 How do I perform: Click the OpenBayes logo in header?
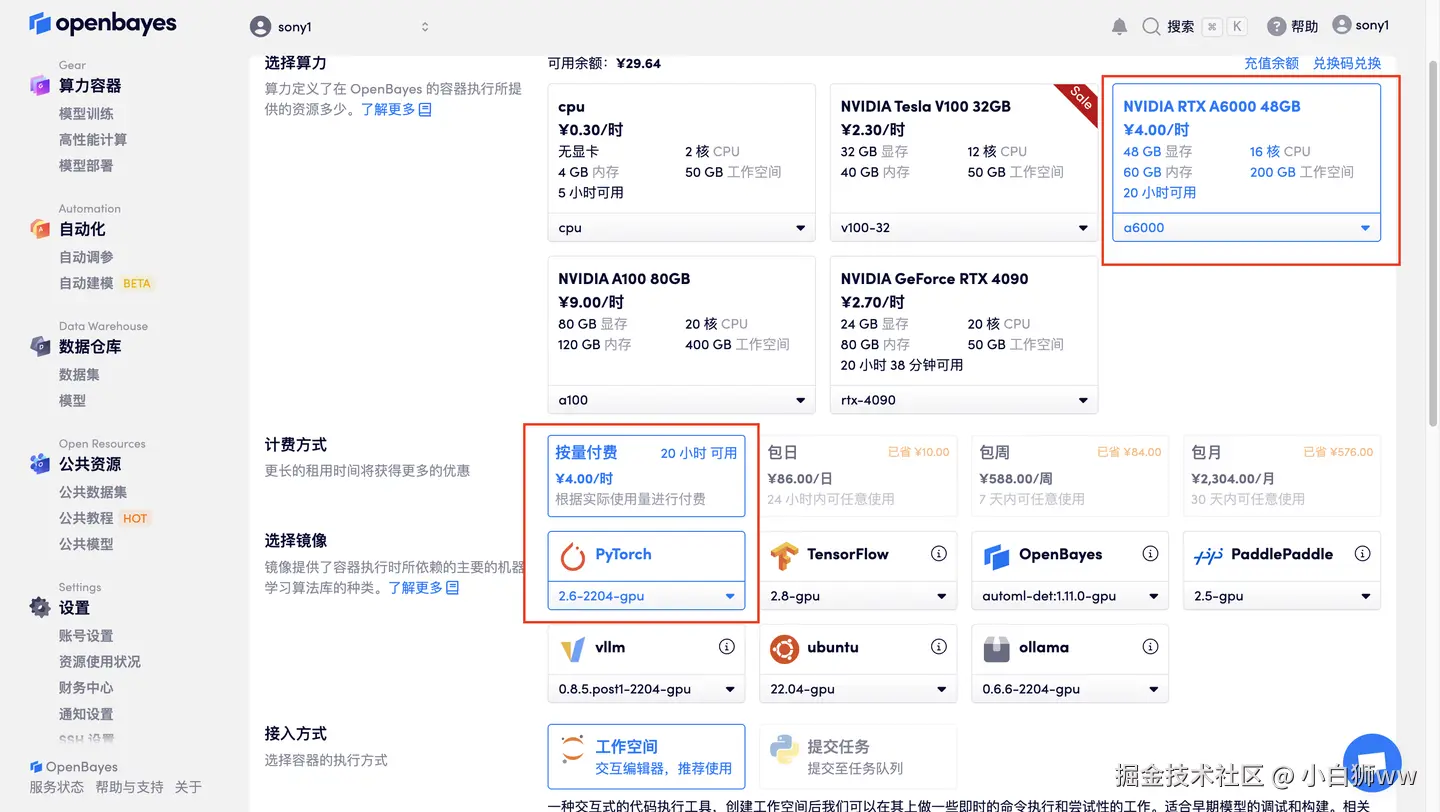click(103, 24)
